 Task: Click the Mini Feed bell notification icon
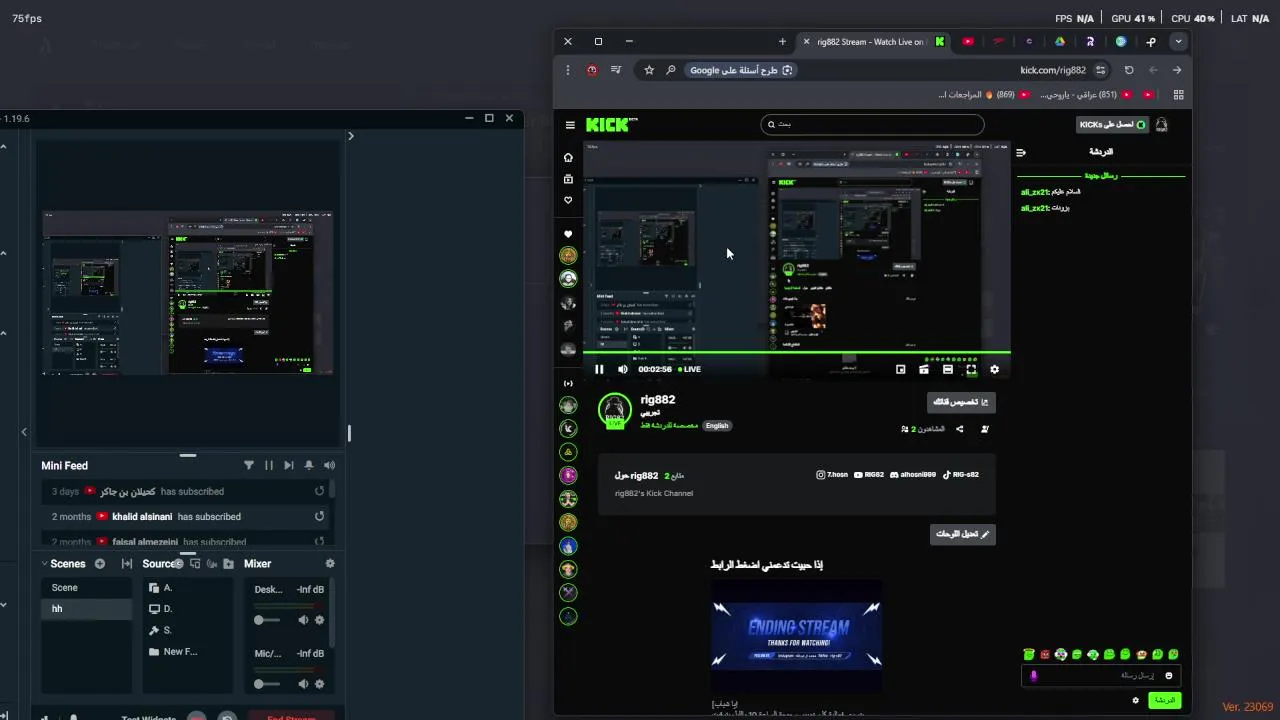click(309, 465)
